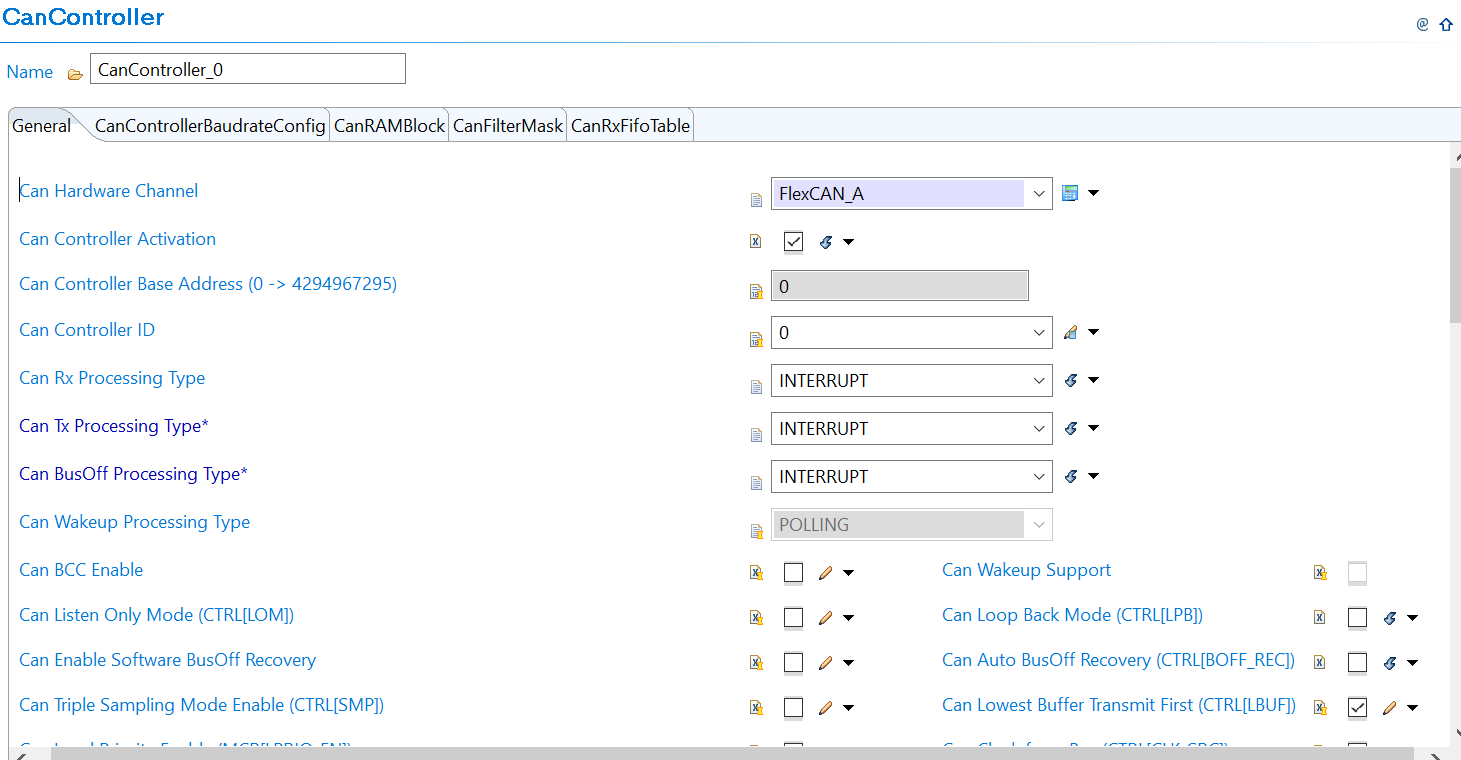Toggle Can Auto BusOff Recovery checkbox
1461x760 pixels.
pos(1357,663)
